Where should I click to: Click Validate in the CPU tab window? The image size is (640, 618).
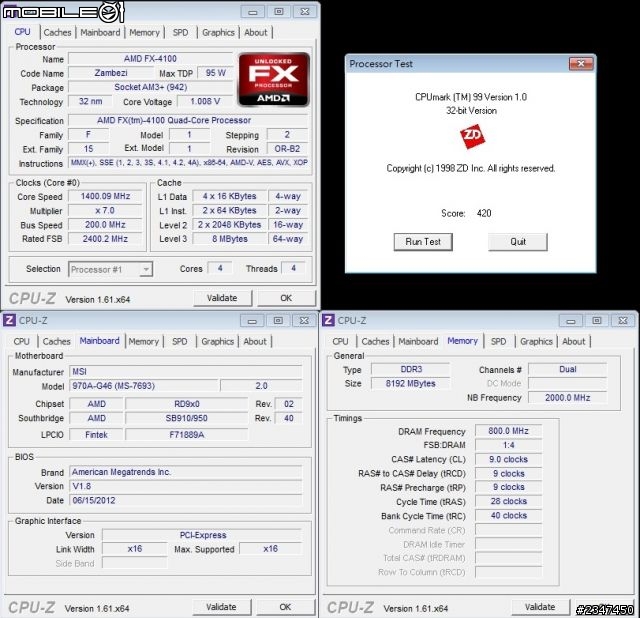coord(222,298)
